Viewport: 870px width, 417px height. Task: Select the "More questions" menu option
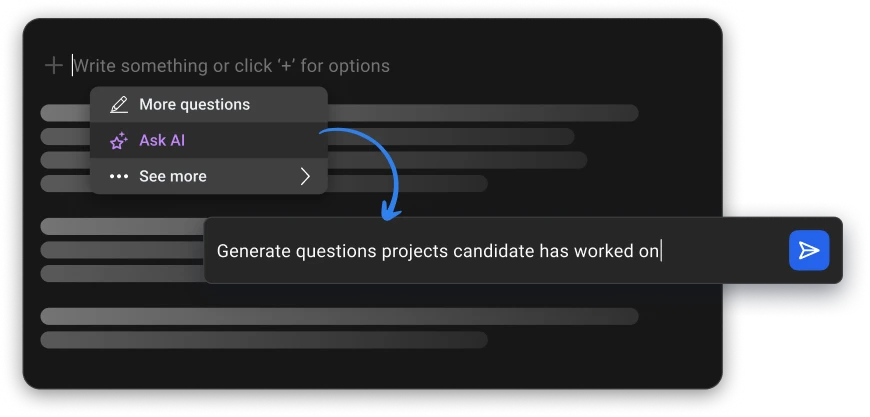pos(195,105)
